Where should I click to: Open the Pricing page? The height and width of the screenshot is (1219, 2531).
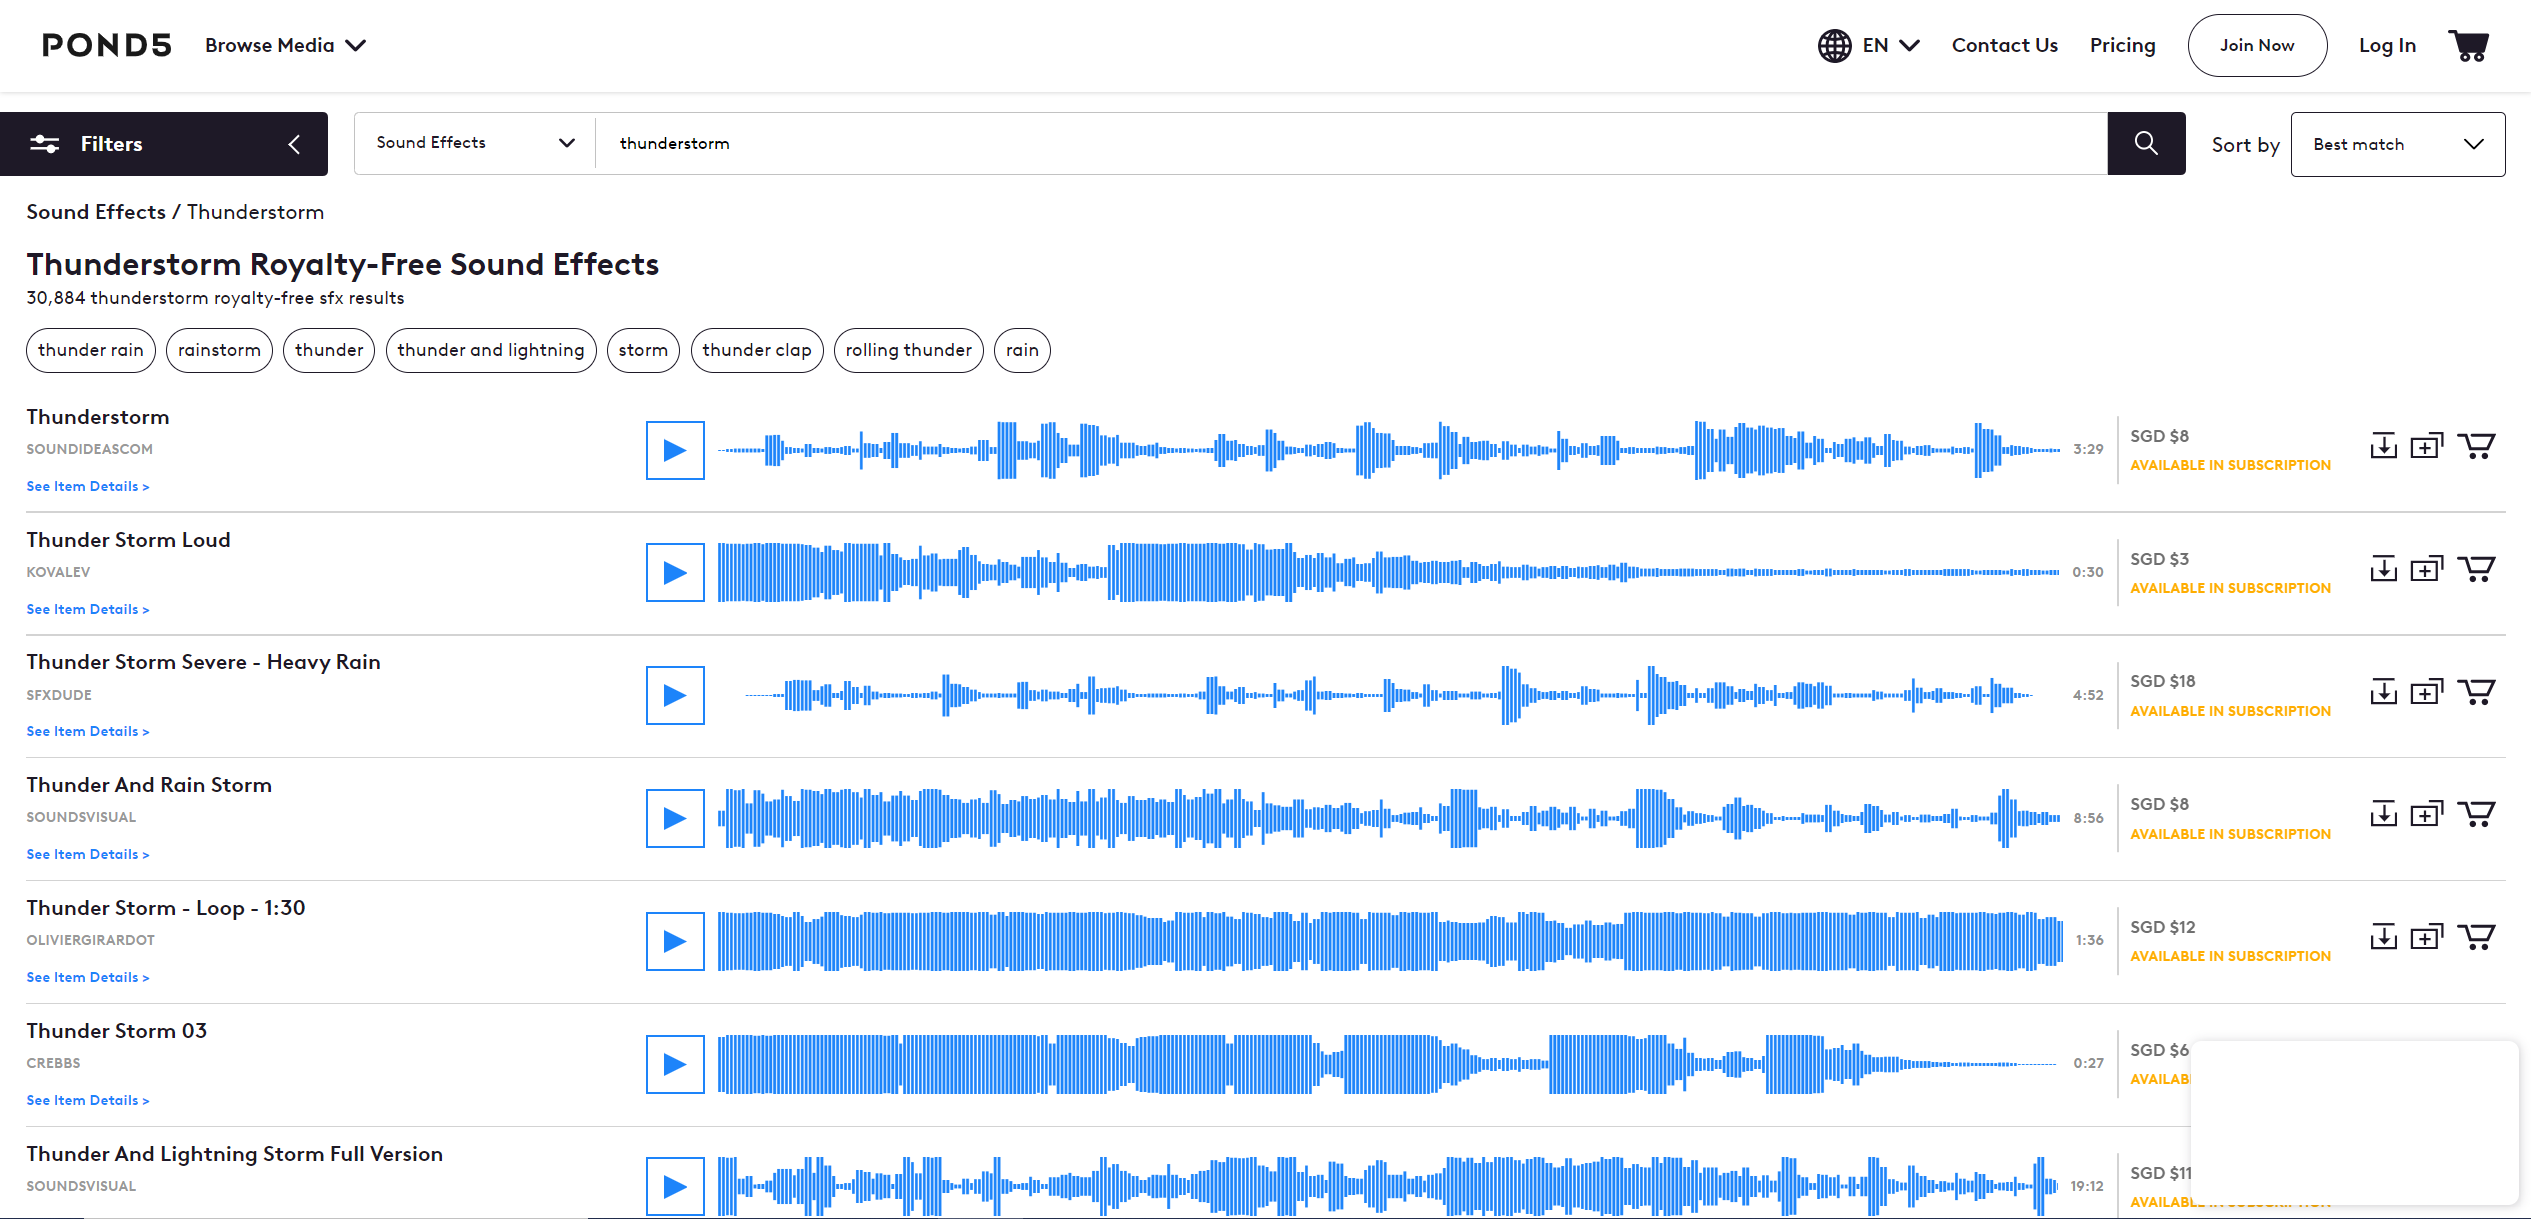2122,45
